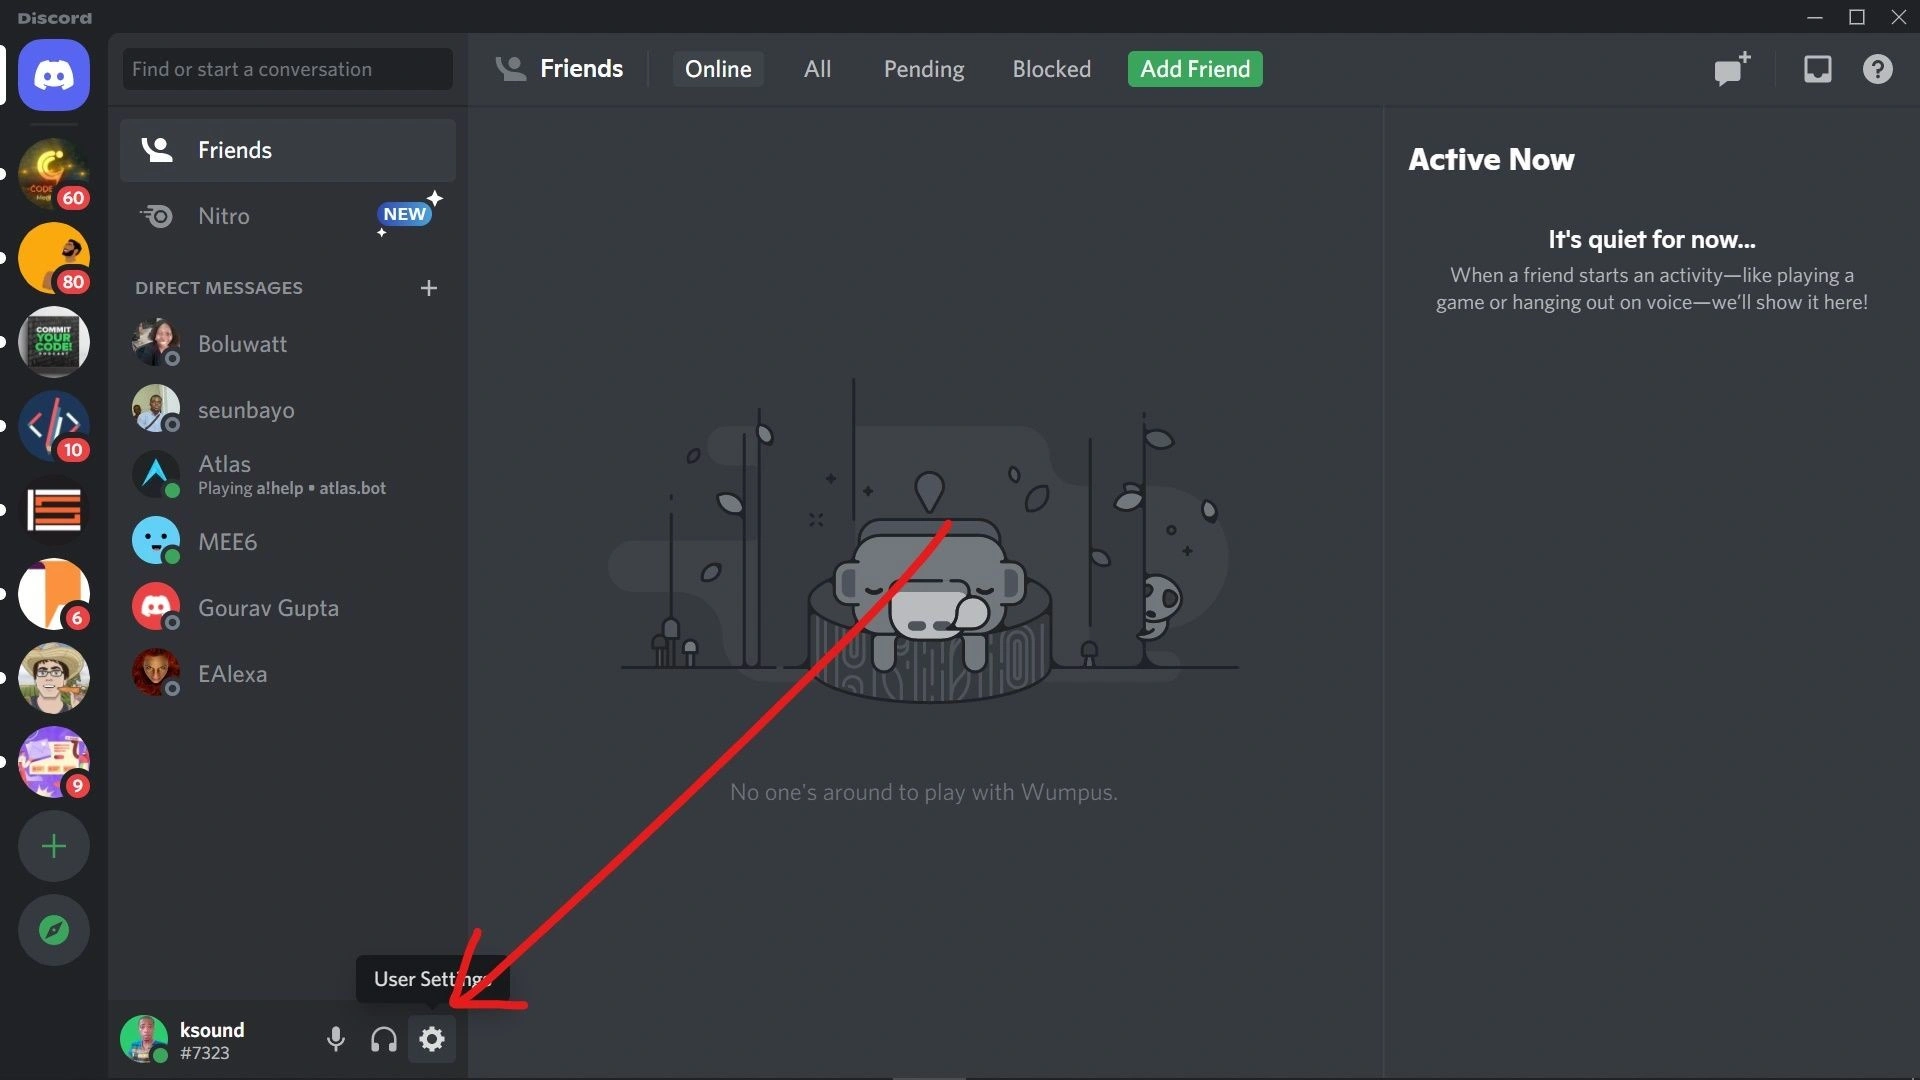The height and width of the screenshot is (1080, 1920).
Task: Mute the microphone
Action: 336,1040
